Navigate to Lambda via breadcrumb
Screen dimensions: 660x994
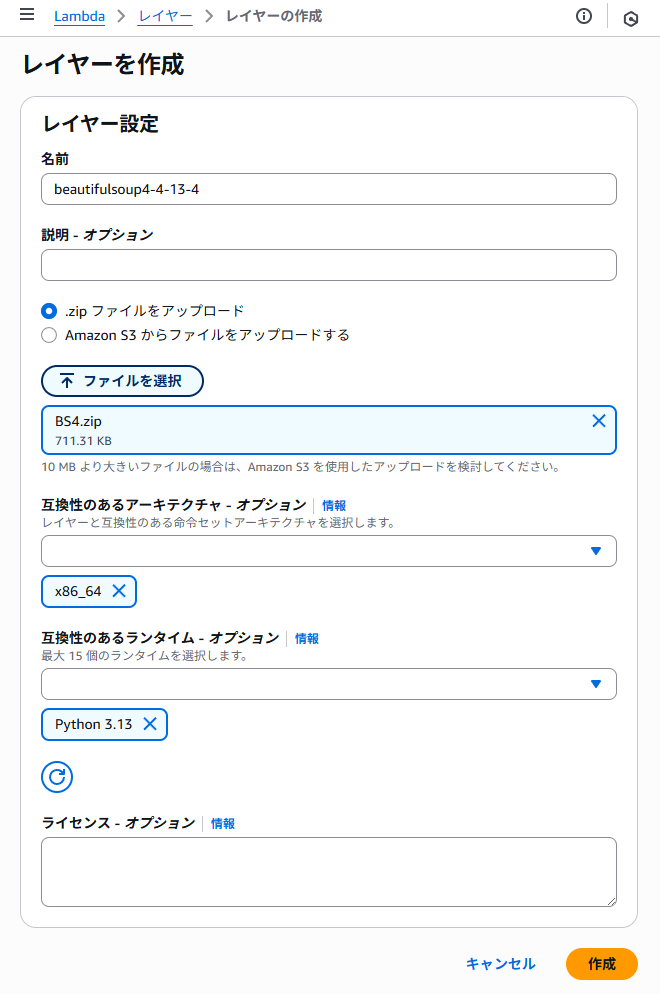[x=79, y=16]
